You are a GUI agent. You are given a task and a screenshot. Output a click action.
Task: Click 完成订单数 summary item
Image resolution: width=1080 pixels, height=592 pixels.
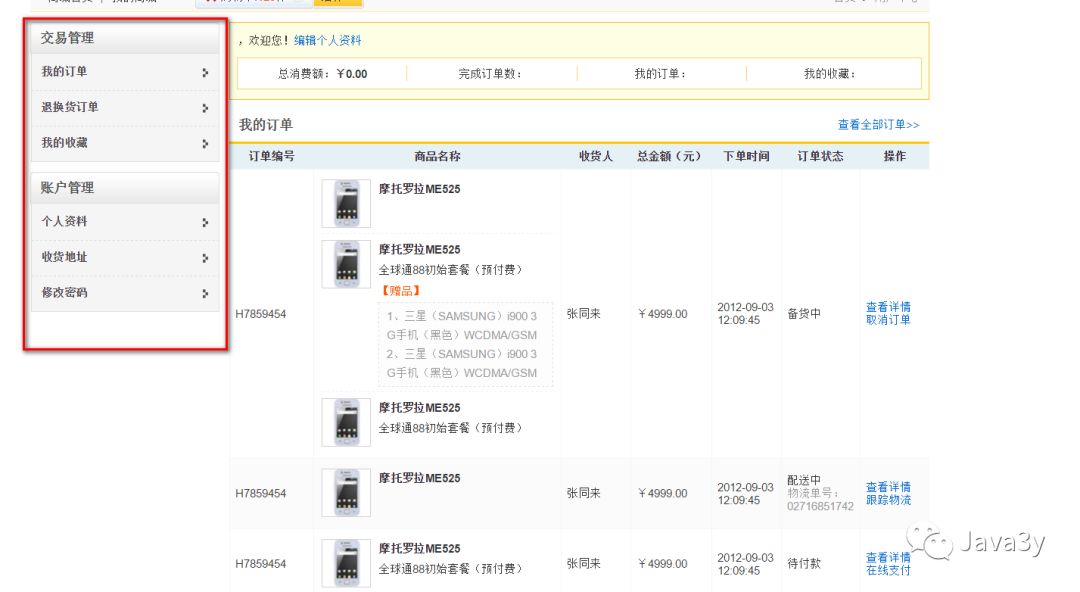pyautogui.click(x=490, y=74)
